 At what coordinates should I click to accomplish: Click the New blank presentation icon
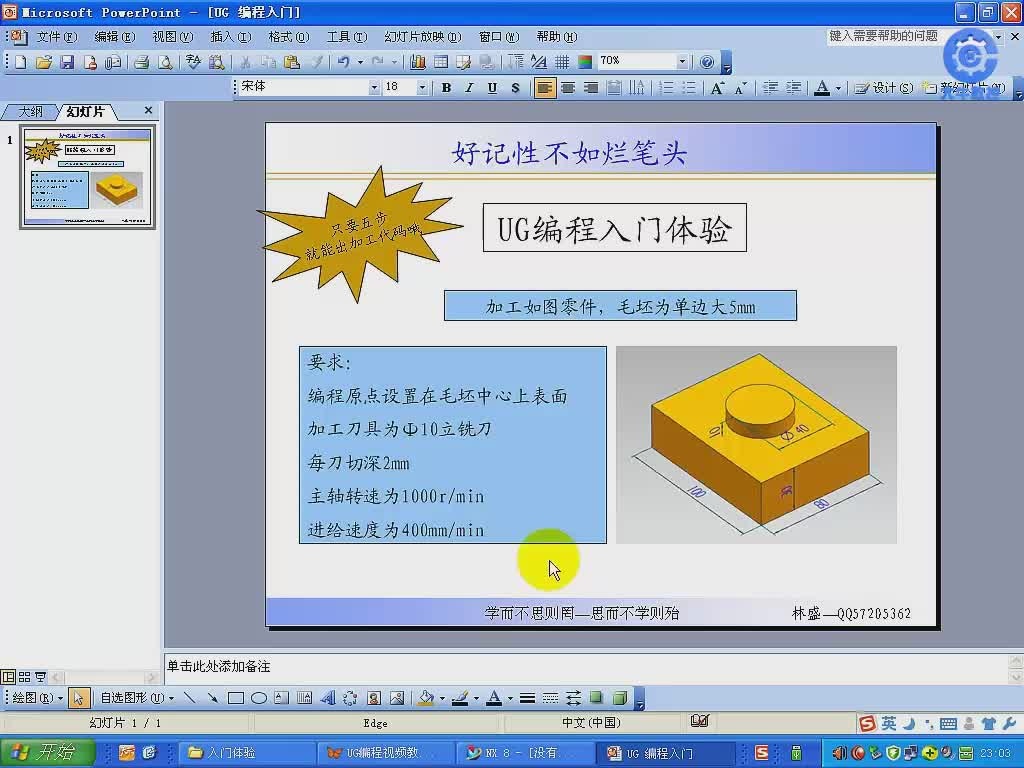click(x=20, y=62)
